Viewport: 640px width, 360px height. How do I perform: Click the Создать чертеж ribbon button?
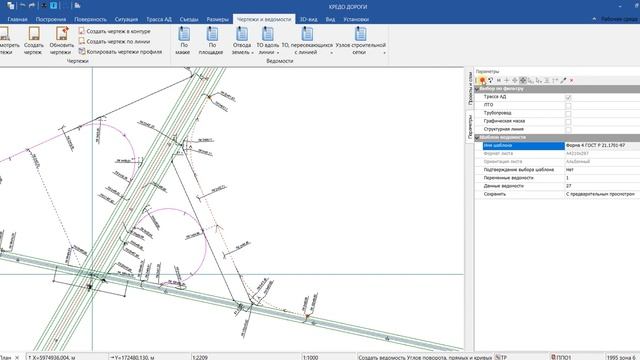[33, 40]
